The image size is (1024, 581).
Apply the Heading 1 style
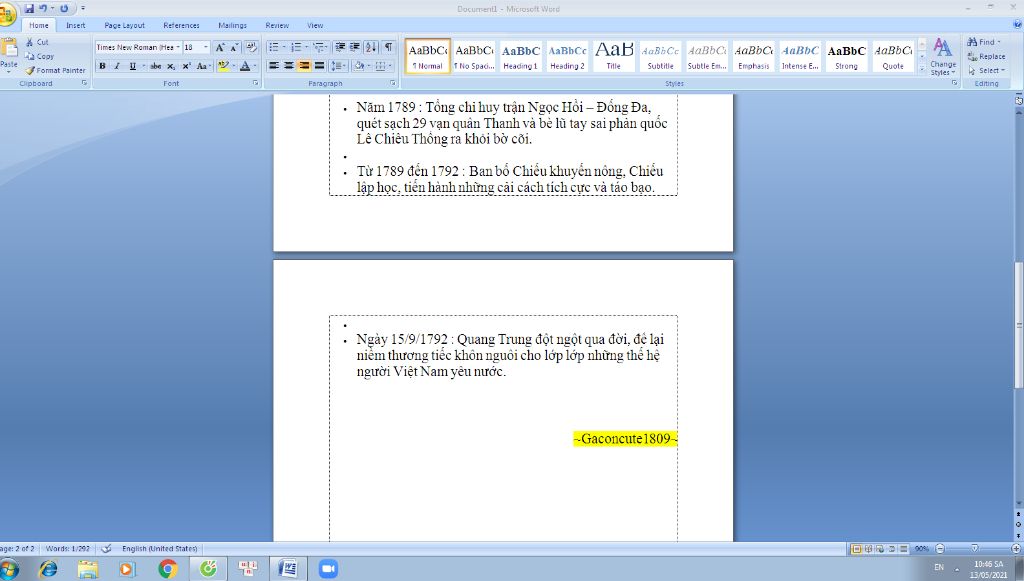tap(520, 56)
